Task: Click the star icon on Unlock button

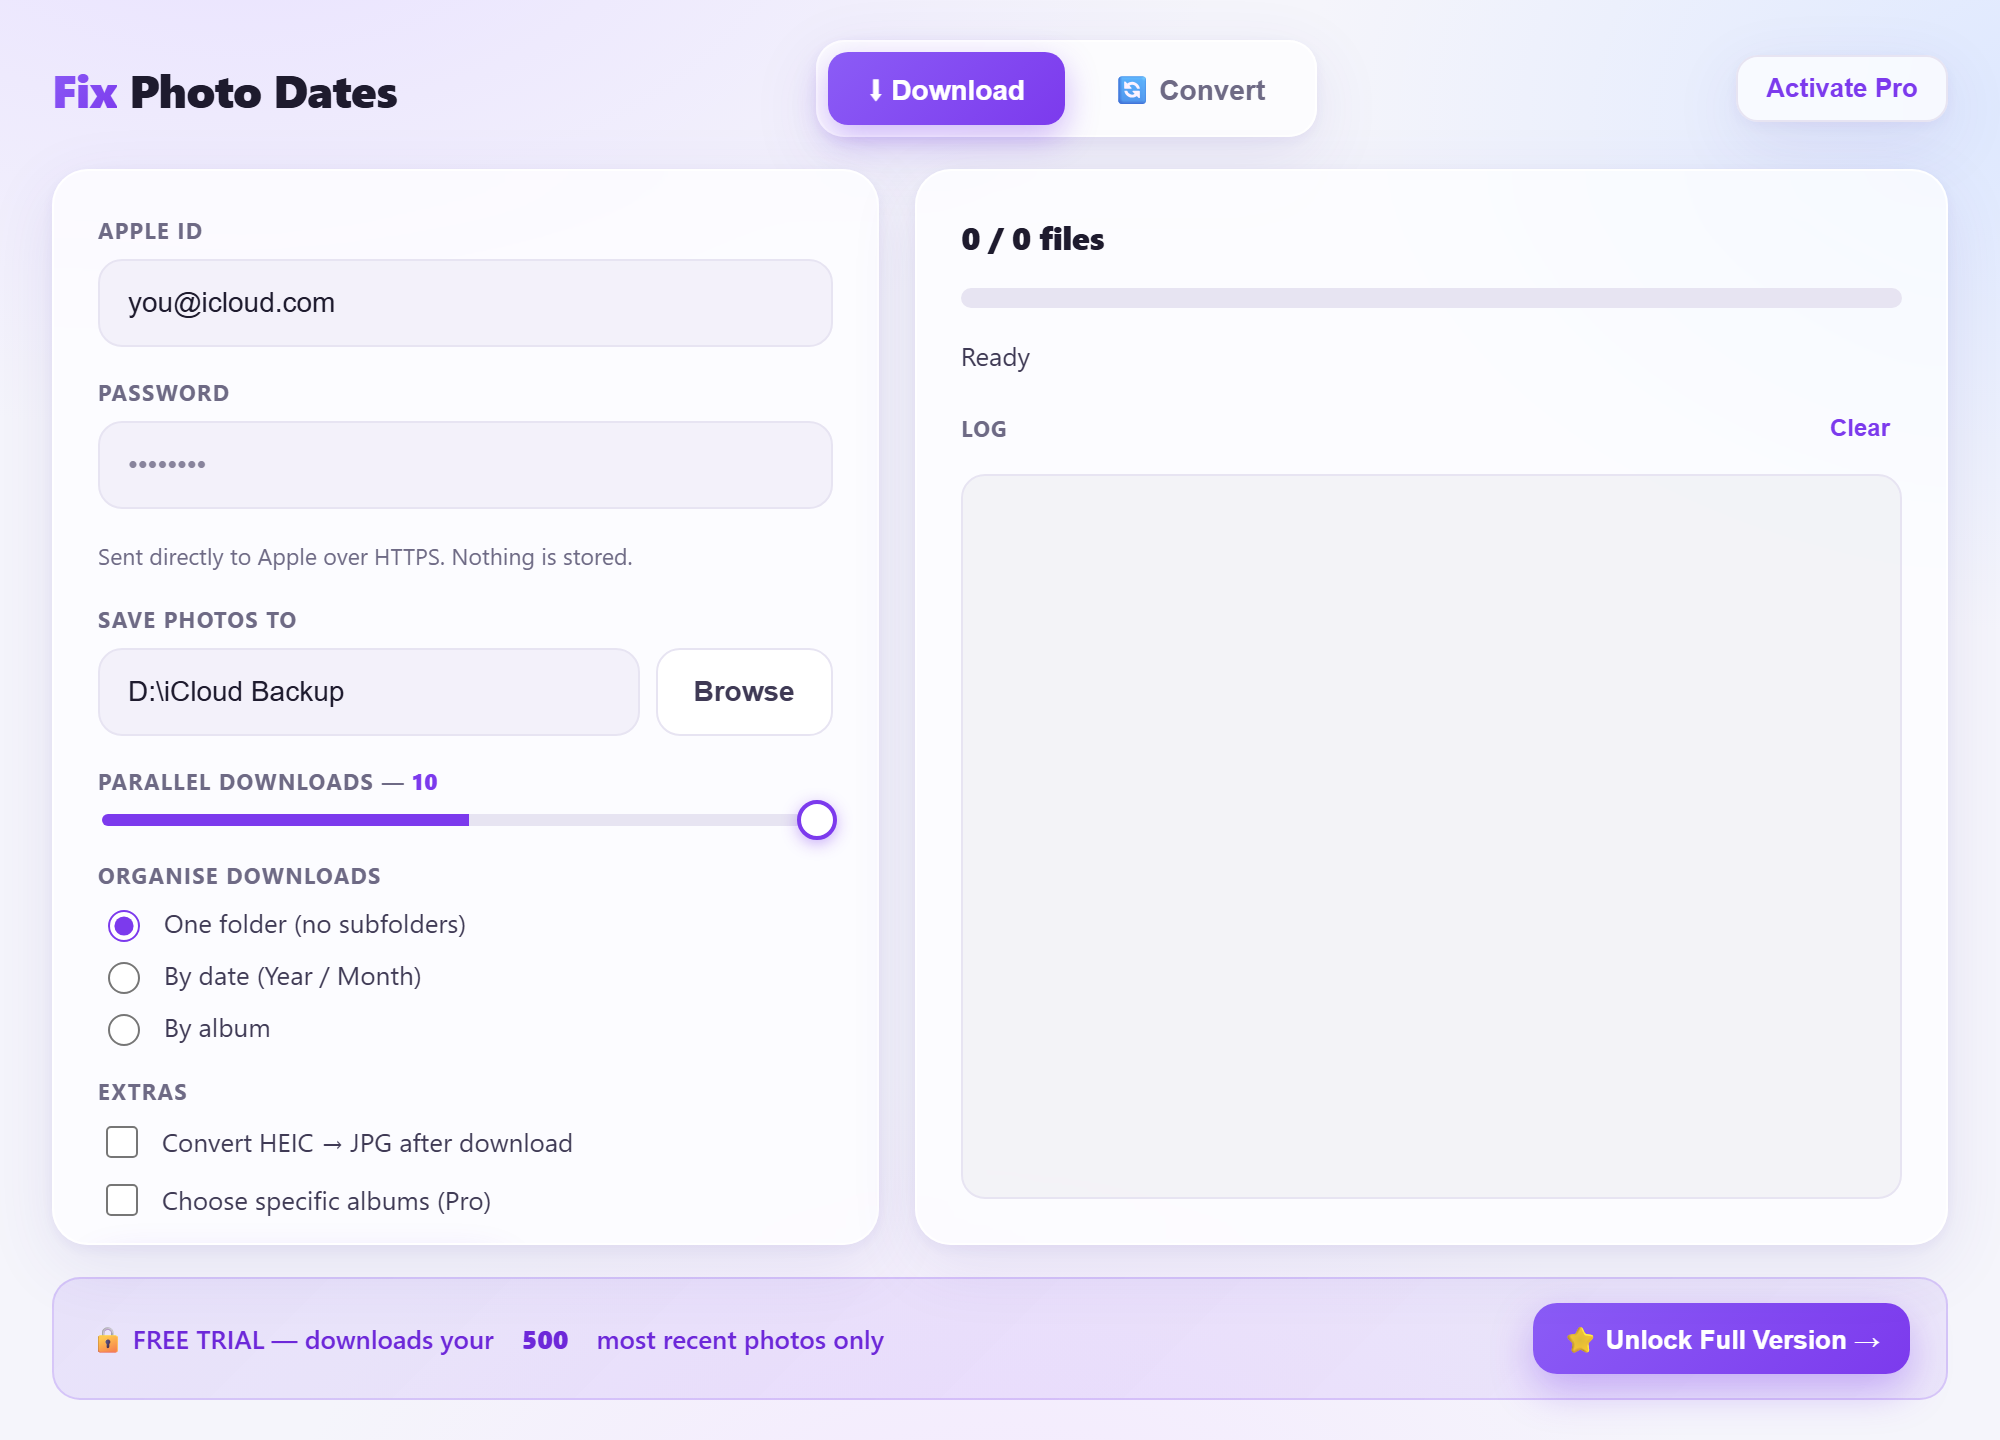Action: pos(1580,1340)
